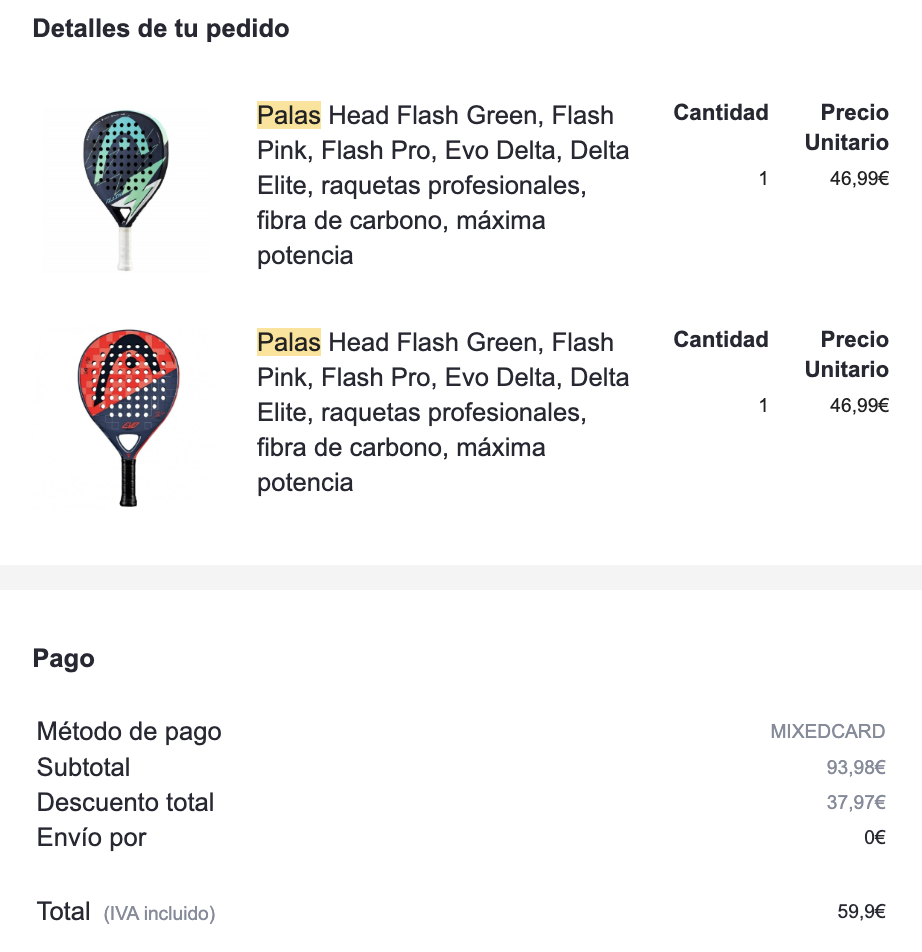
Task: Click the highlighted 'Palas' word in second product
Action: coord(289,343)
